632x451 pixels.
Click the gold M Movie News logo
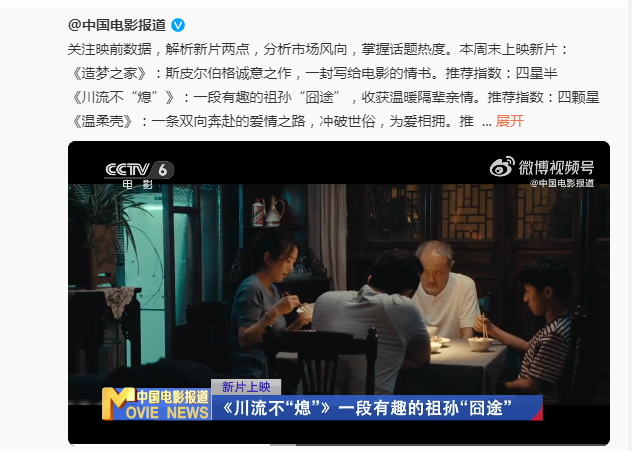tap(118, 404)
